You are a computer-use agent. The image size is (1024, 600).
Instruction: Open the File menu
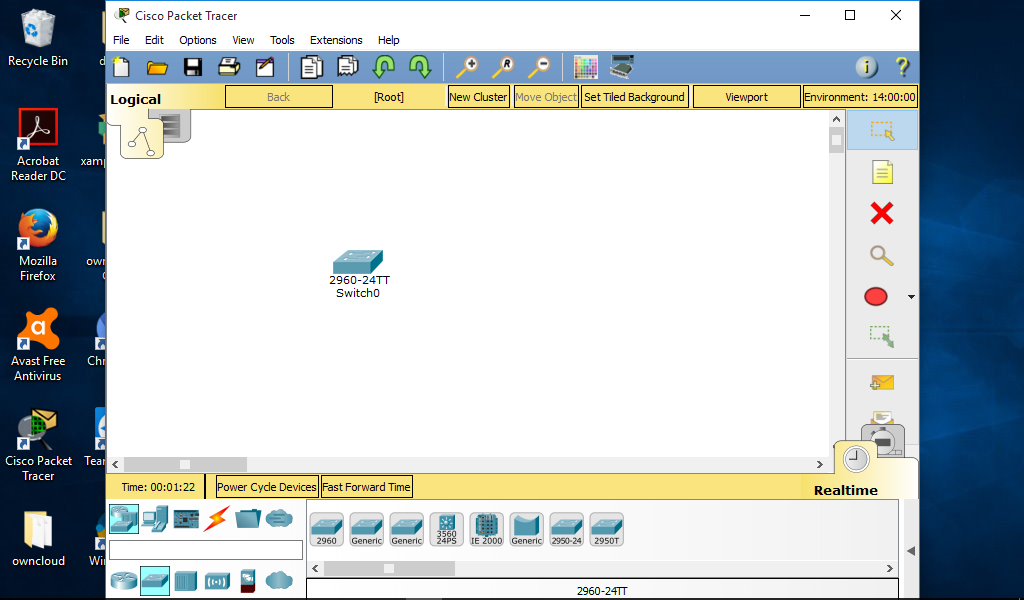coord(121,40)
